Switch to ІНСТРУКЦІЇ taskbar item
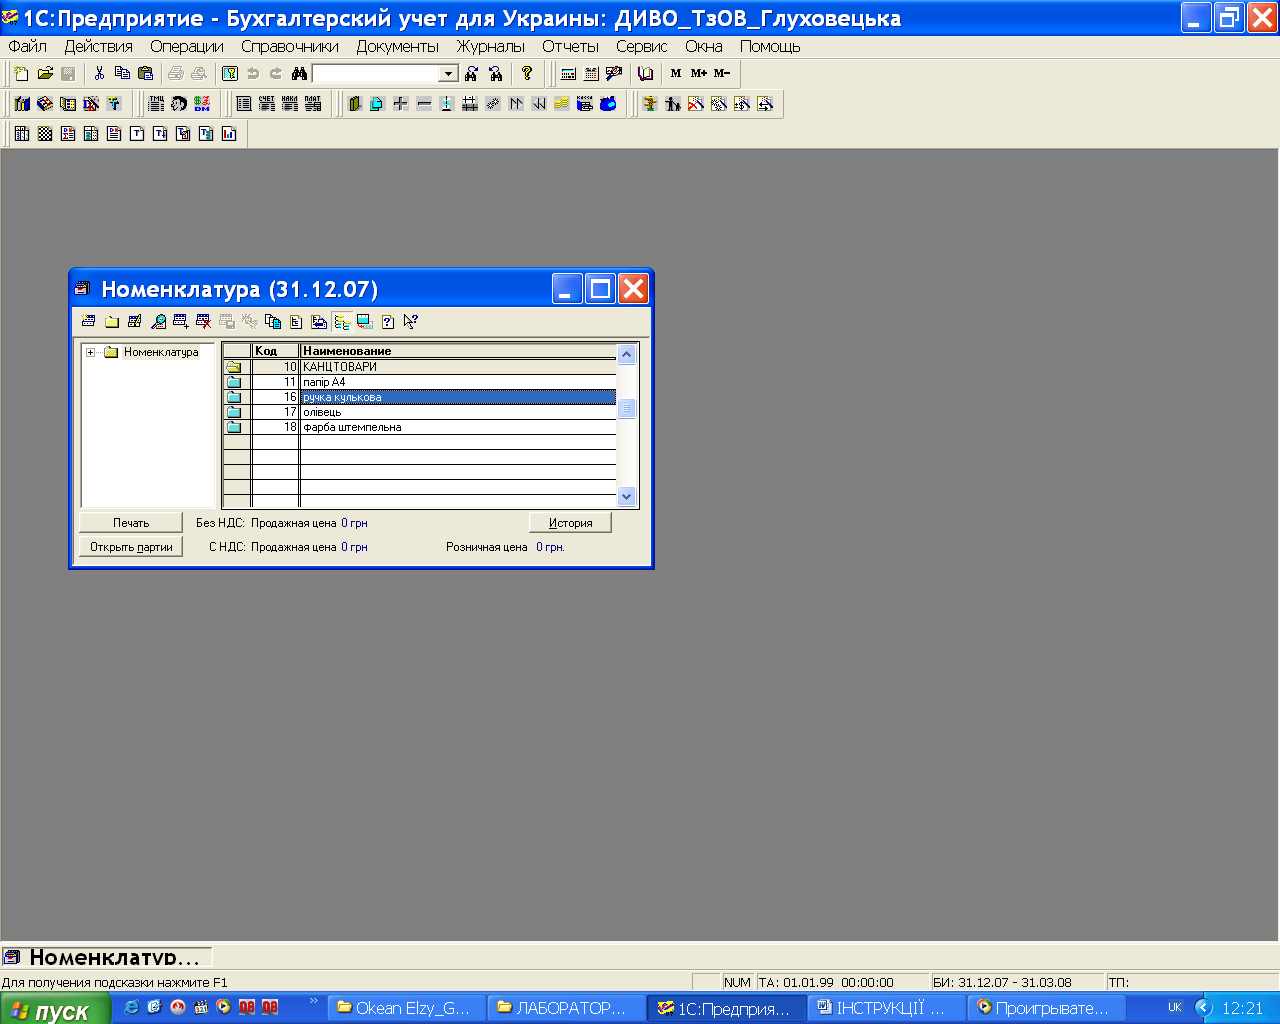 (x=886, y=1008)
